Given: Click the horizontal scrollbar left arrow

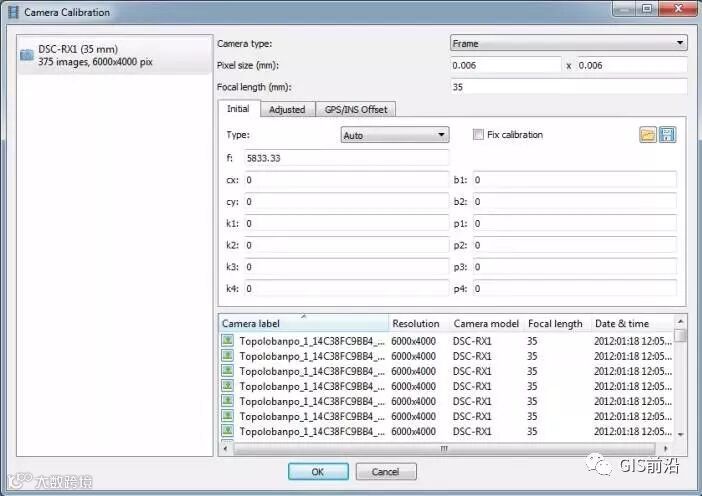Looking at the screenshot, I should [225, 448].
